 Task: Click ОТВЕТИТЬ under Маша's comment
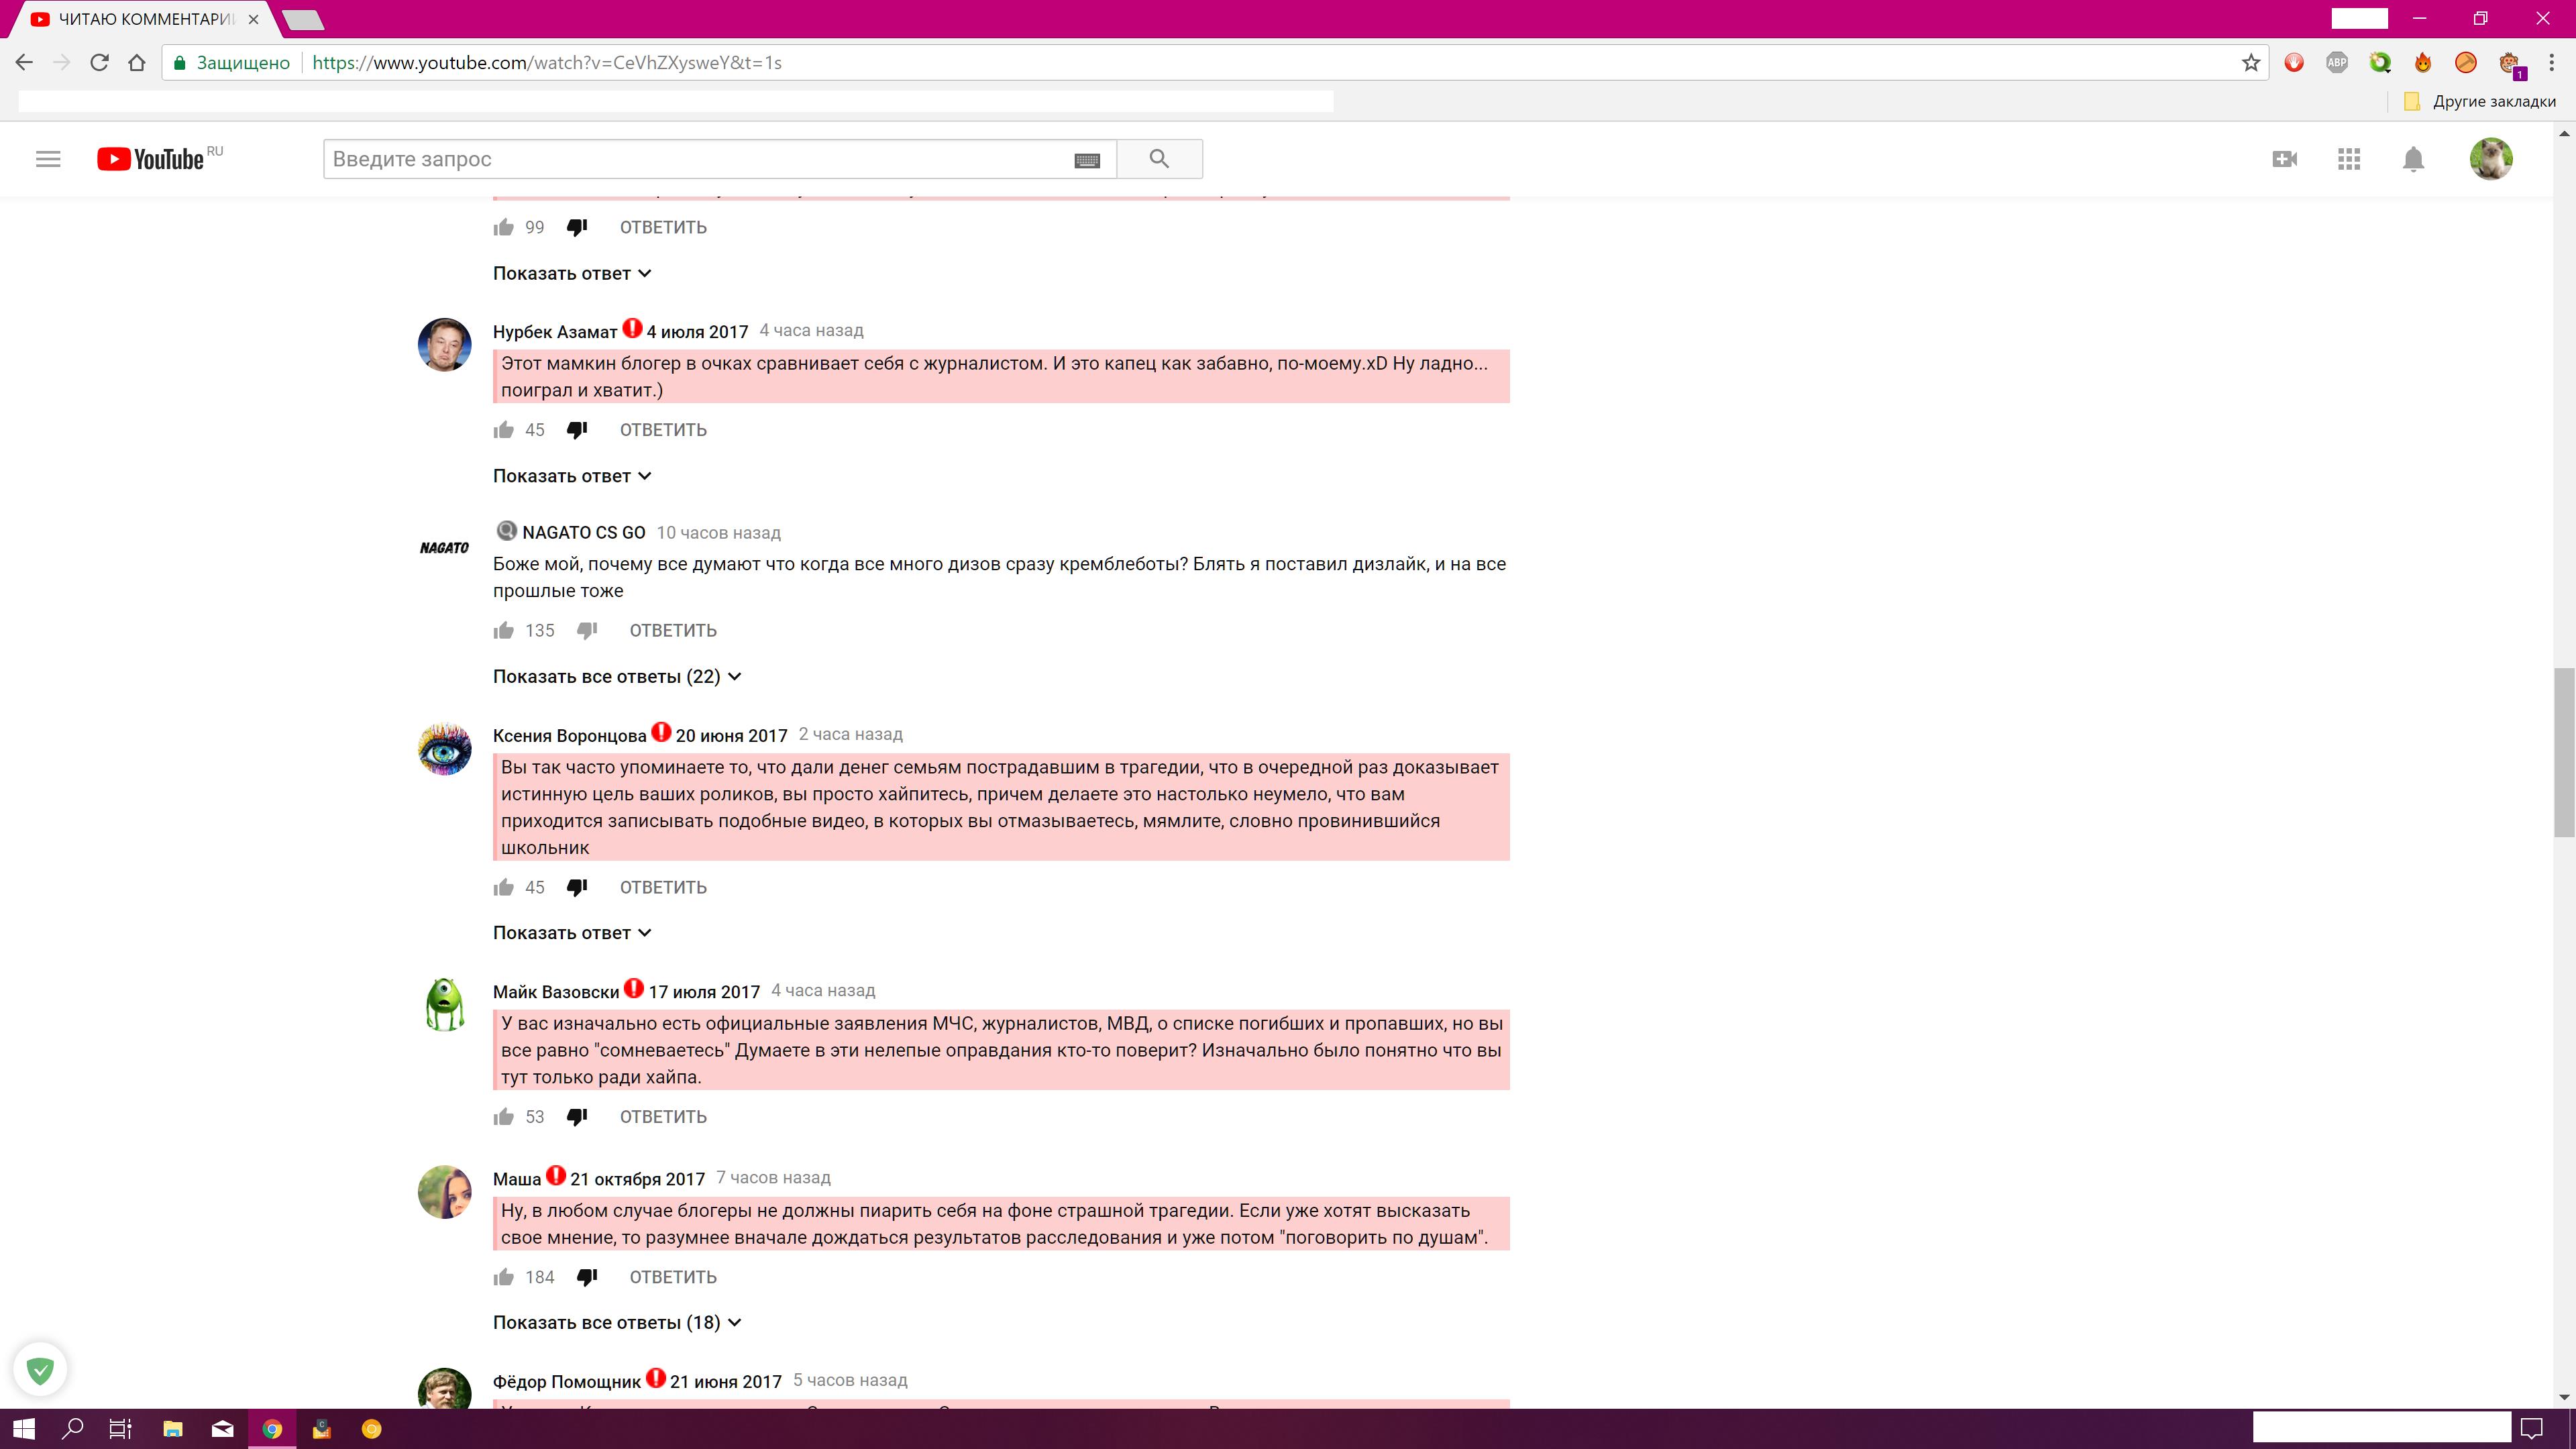pos(673,1277)
